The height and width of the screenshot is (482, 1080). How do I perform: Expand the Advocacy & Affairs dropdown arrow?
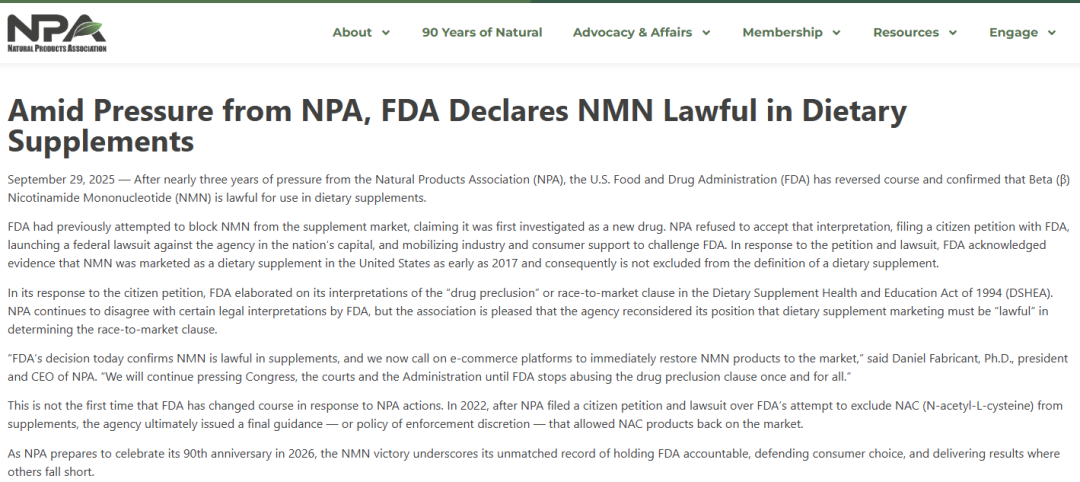tap(706, 33)
